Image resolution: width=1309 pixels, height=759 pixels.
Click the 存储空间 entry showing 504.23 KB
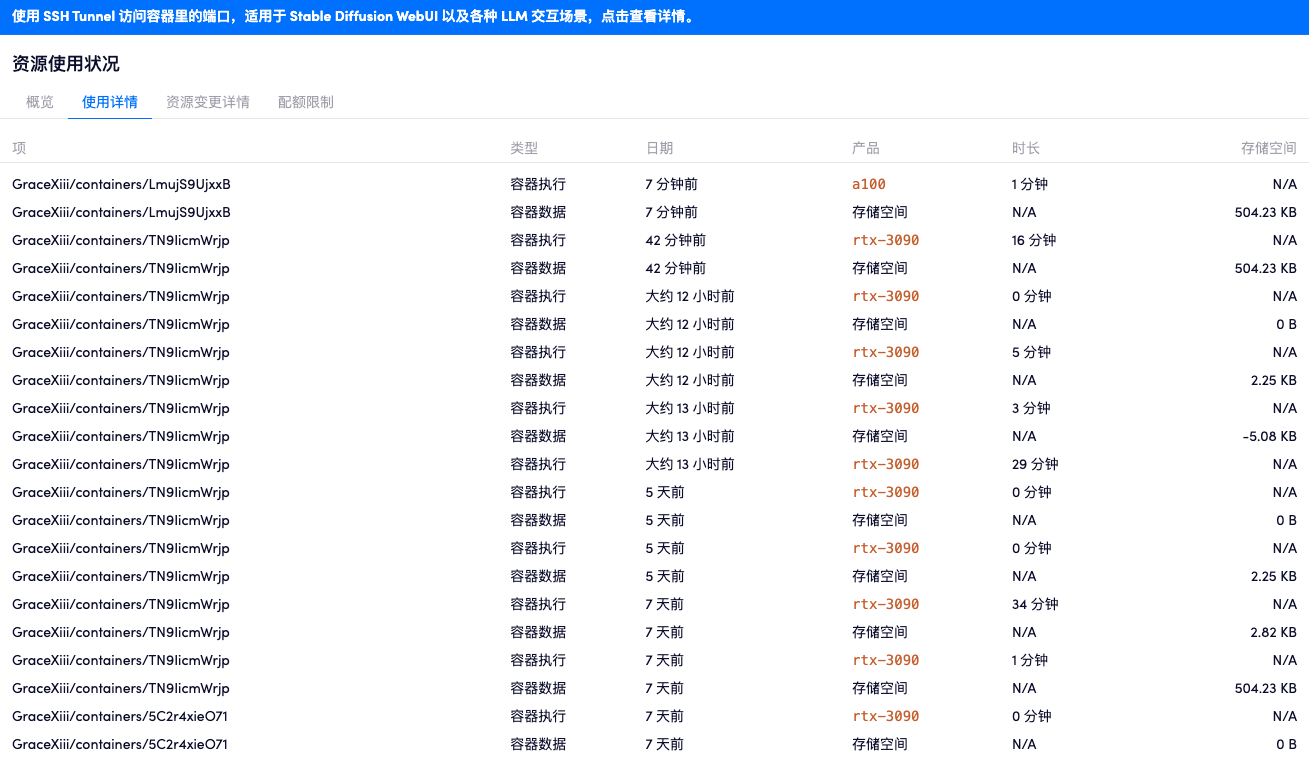[1264, 212]
